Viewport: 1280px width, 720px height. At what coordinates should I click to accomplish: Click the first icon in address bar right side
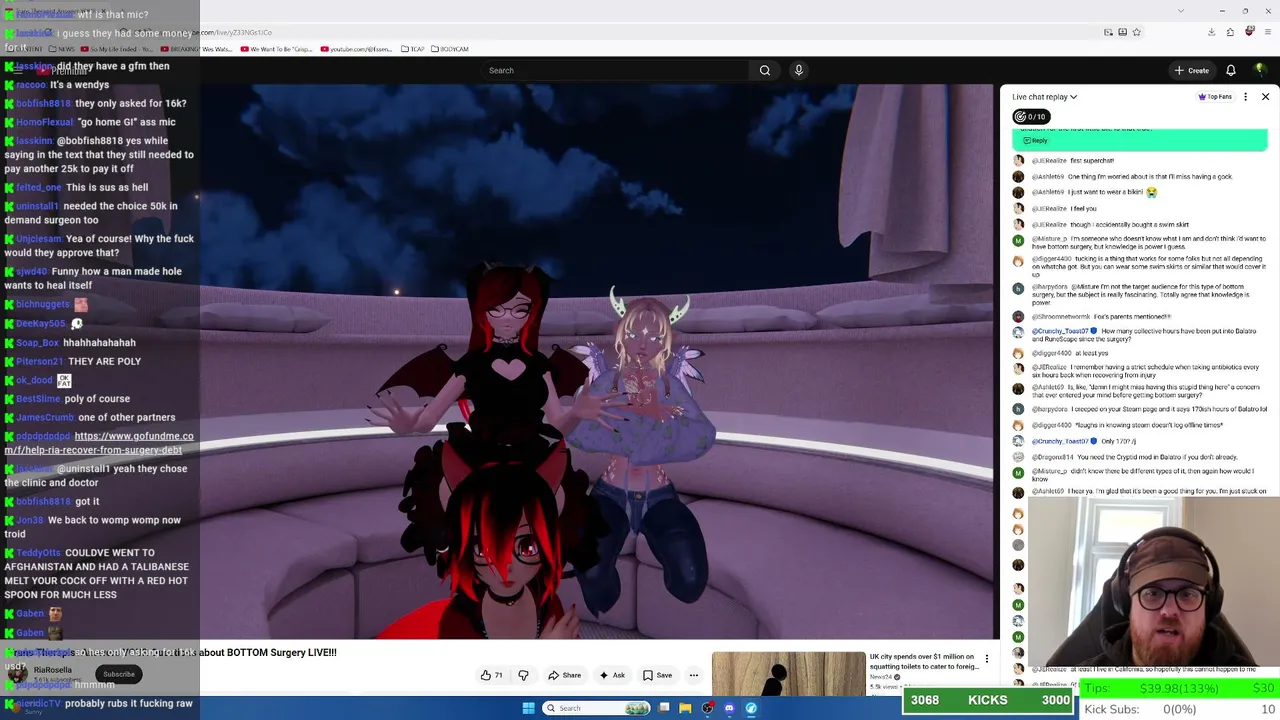pyautogui.click(x=1108, y=32)
